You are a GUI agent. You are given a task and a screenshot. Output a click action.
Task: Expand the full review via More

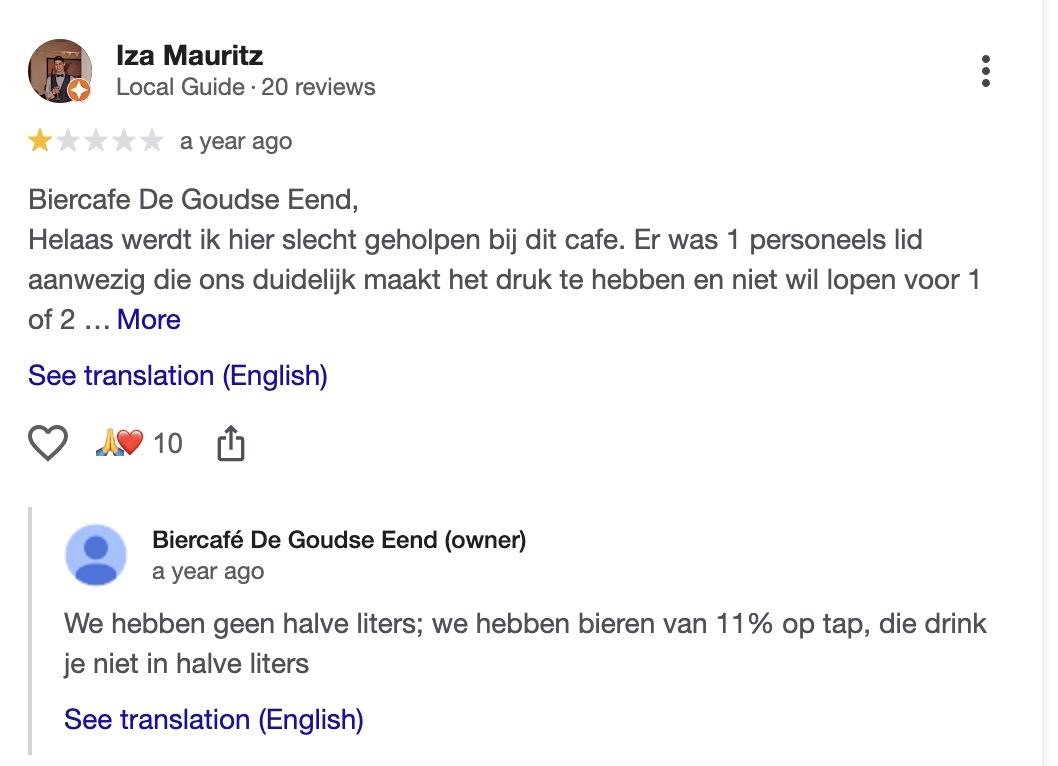(x=149, y=320)
